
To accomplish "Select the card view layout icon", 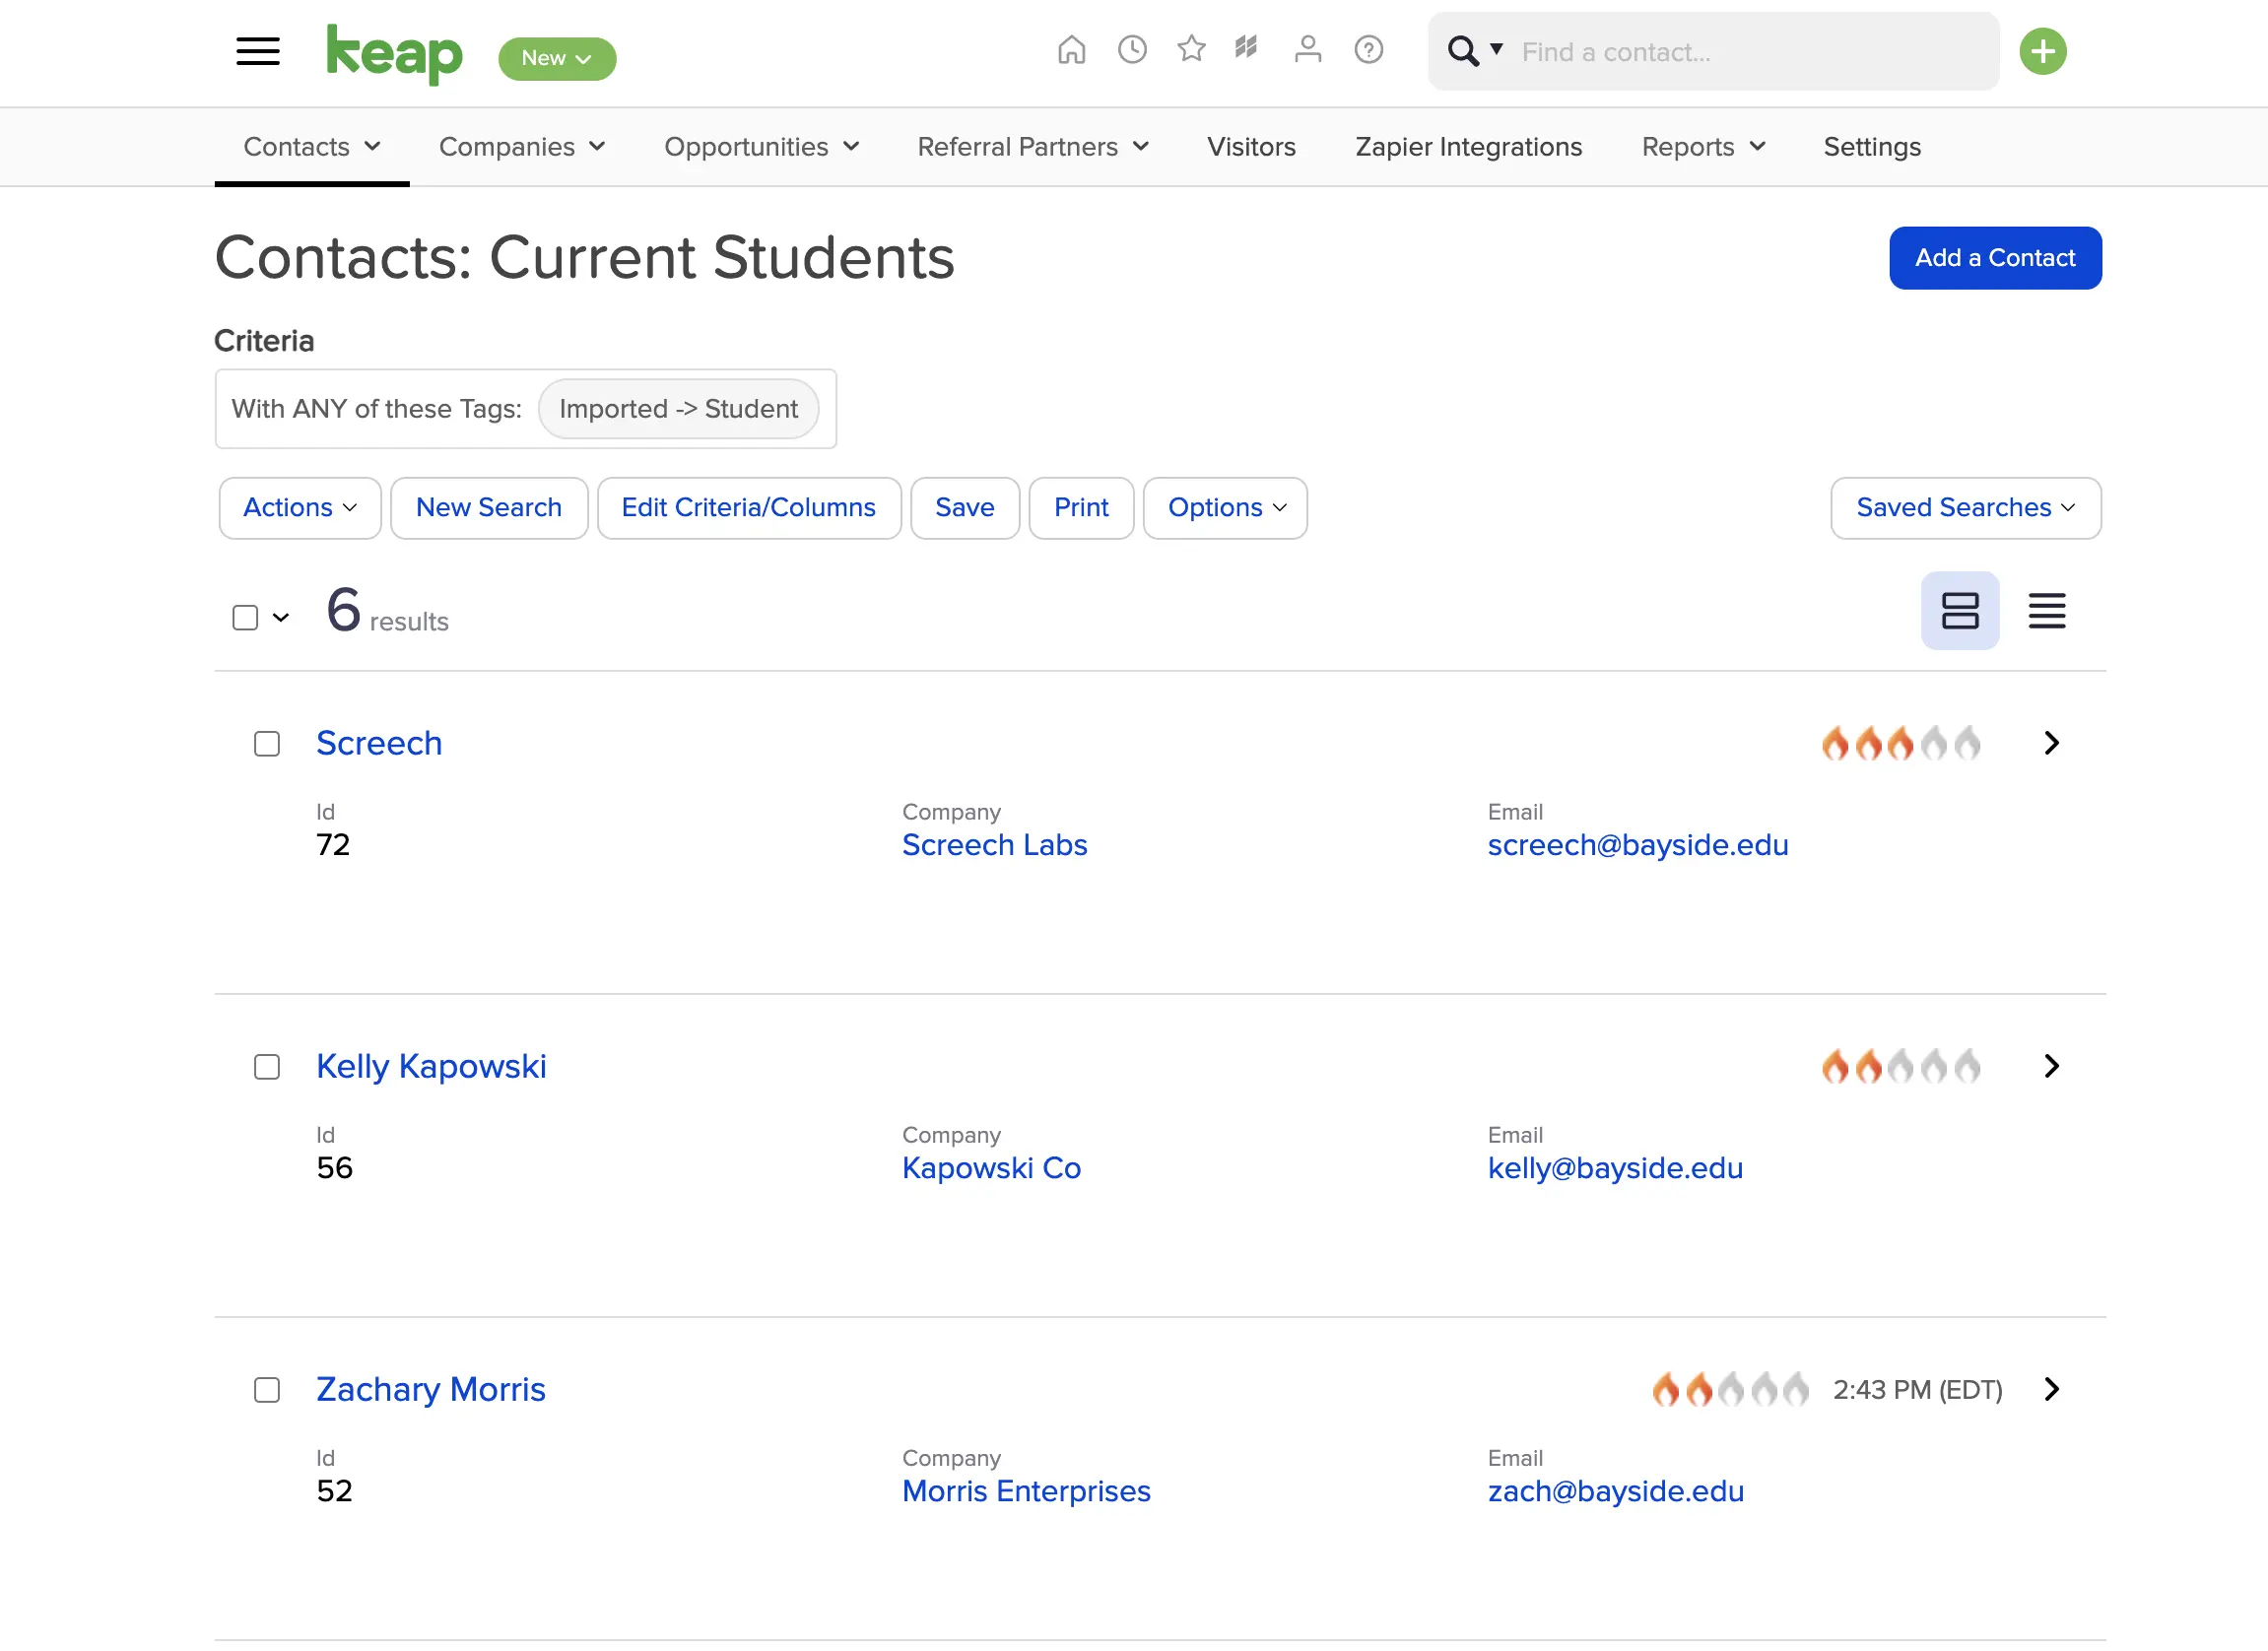I will click(1958, 611).
